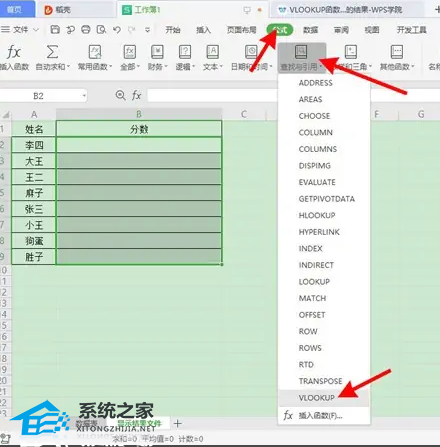Click the save icon in quick toolbar
Viewport: 440px width, 447px height.
coord(55,30)
